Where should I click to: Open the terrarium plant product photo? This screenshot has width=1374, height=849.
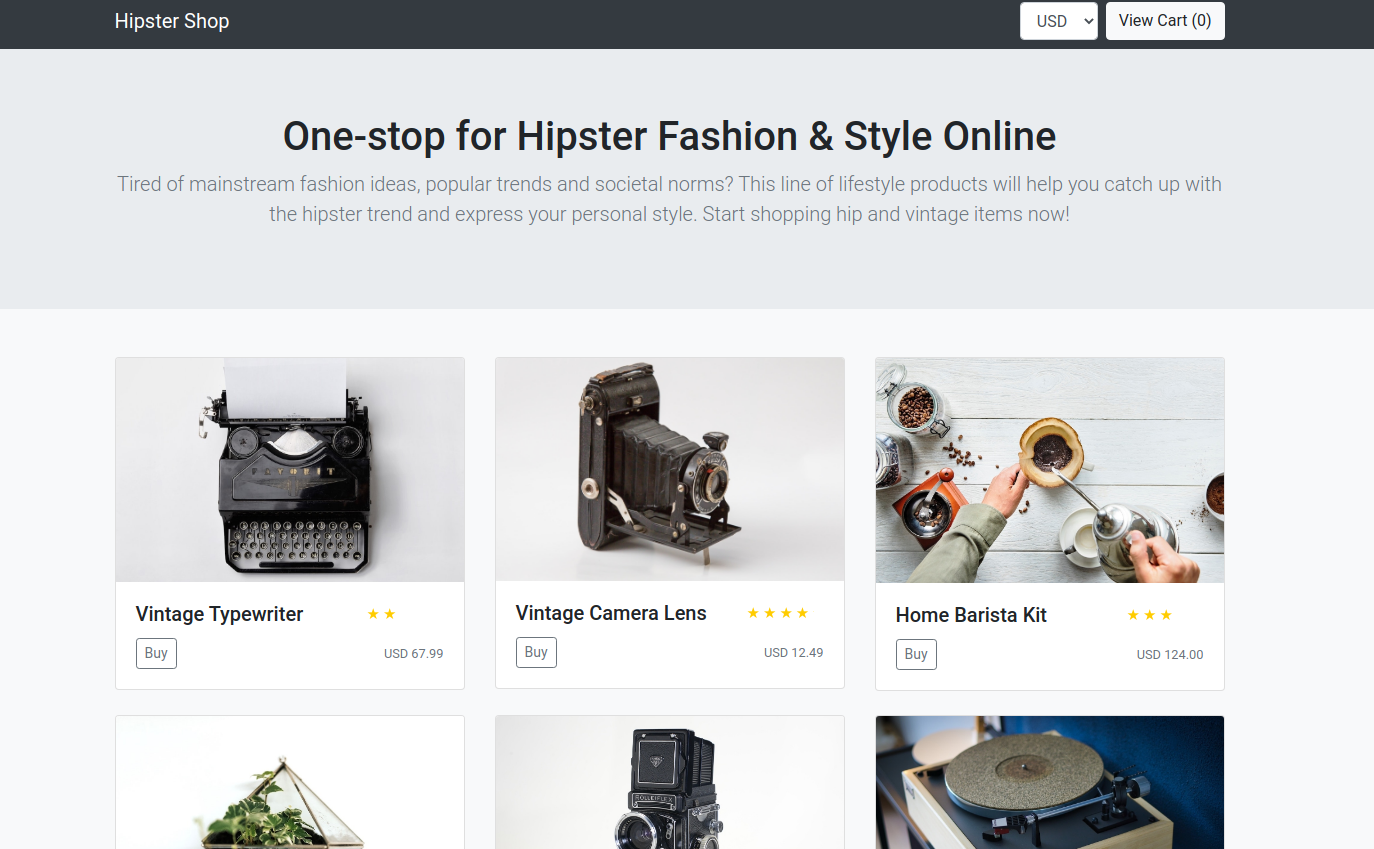290,782
